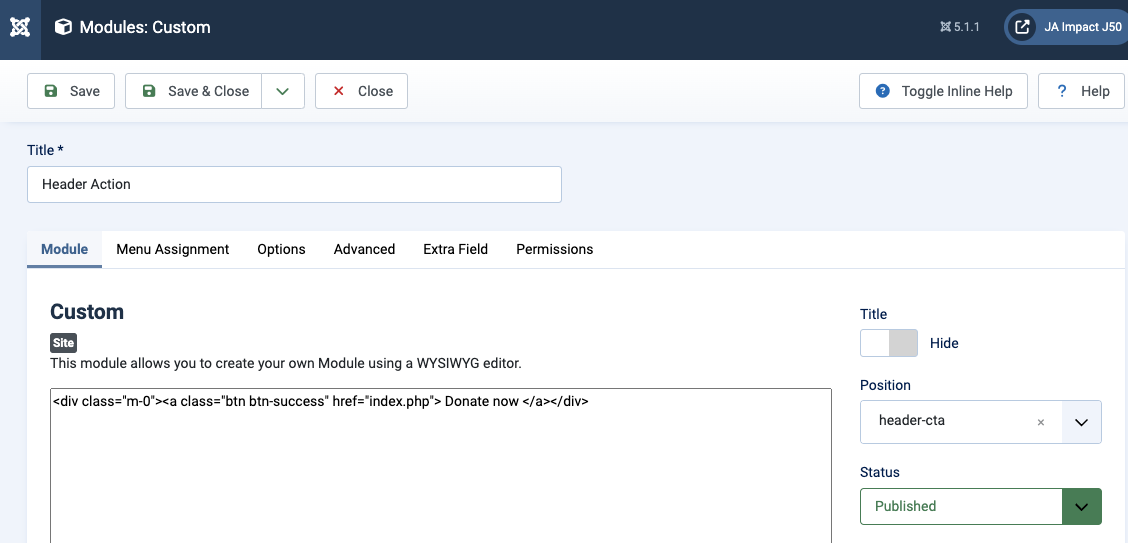Clear the header-cta position with x icon
The height and width of the screenshot is (543, 1128).
(x=1040, y=422)
